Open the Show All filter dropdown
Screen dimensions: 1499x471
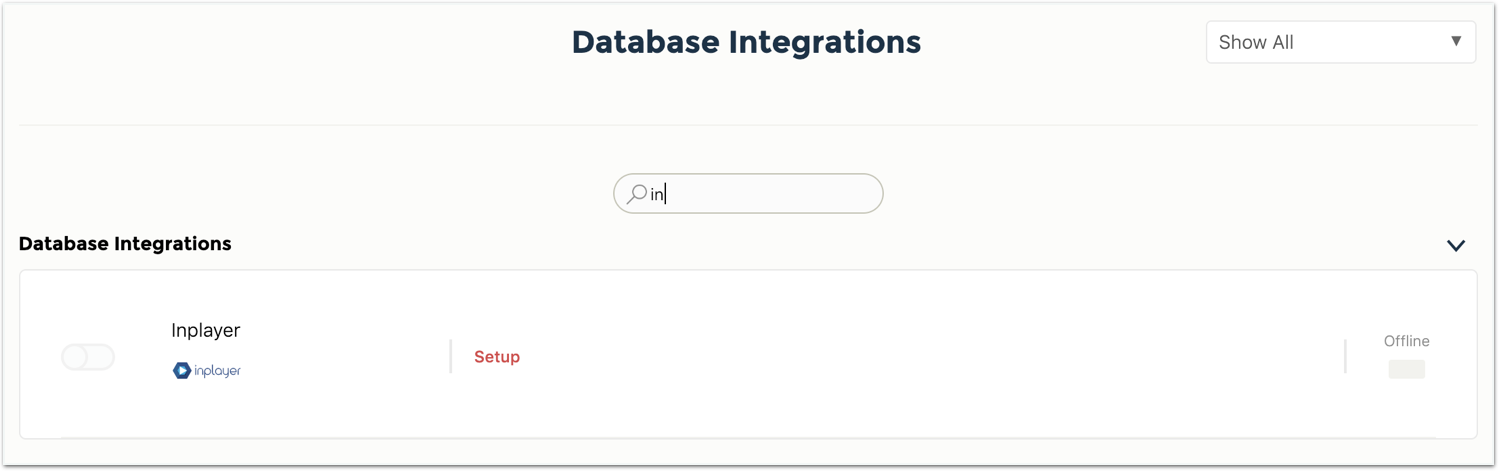[x=1341, y=42]
